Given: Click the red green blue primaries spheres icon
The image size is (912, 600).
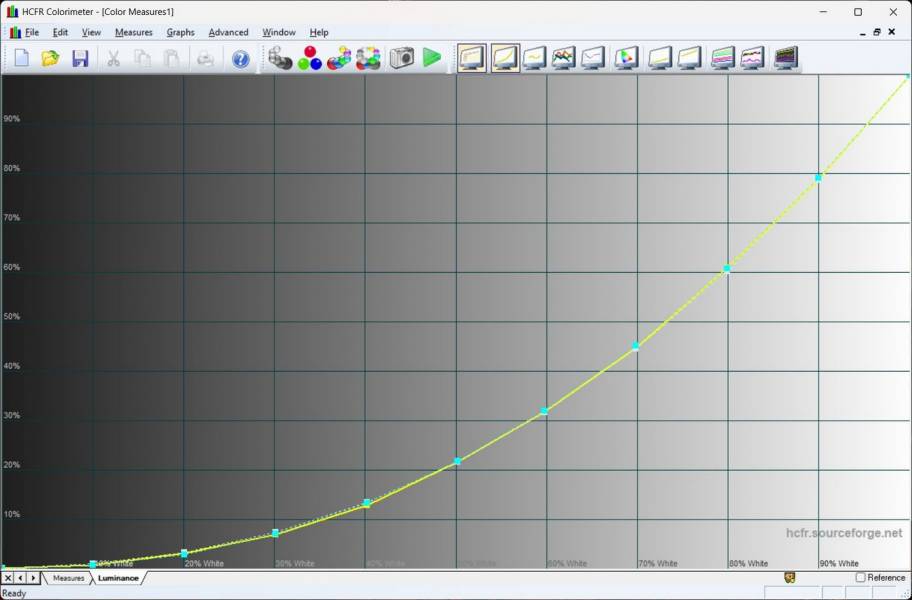Looking at the screenshot, I should [x=310, y=58].
